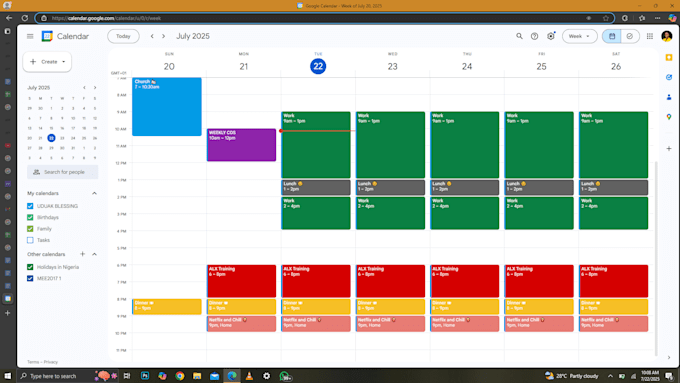Reload the page in browser

point(25,18)
